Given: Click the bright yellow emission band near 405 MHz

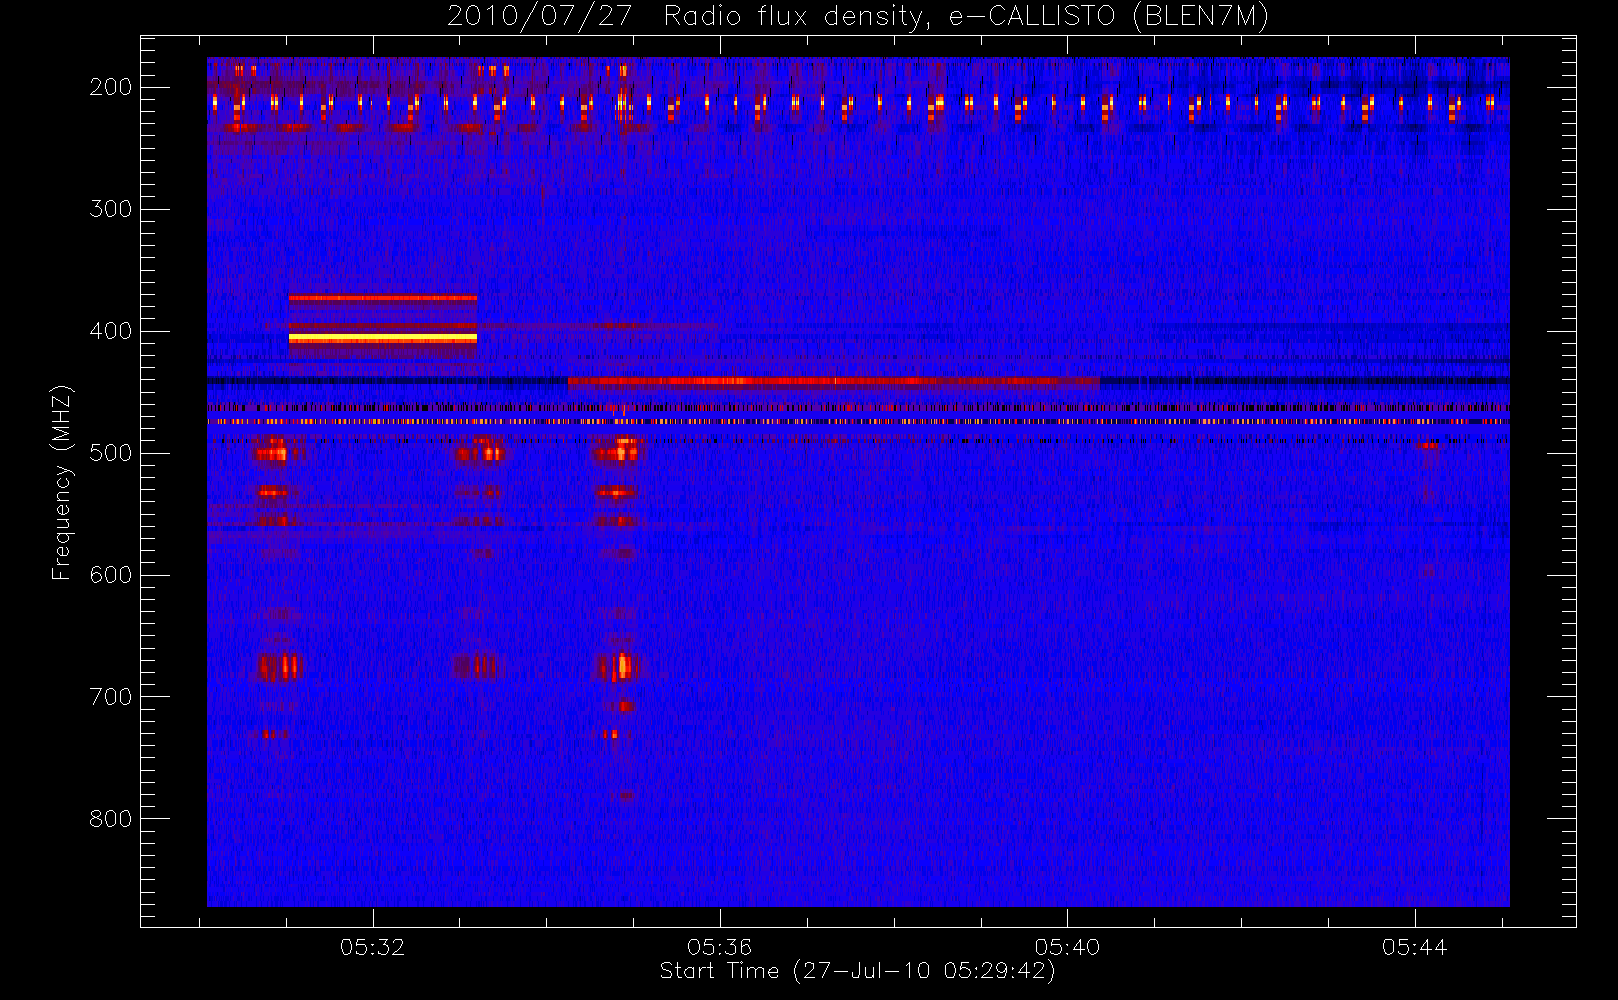Looking at the screenshot, I should pos(383,339).
